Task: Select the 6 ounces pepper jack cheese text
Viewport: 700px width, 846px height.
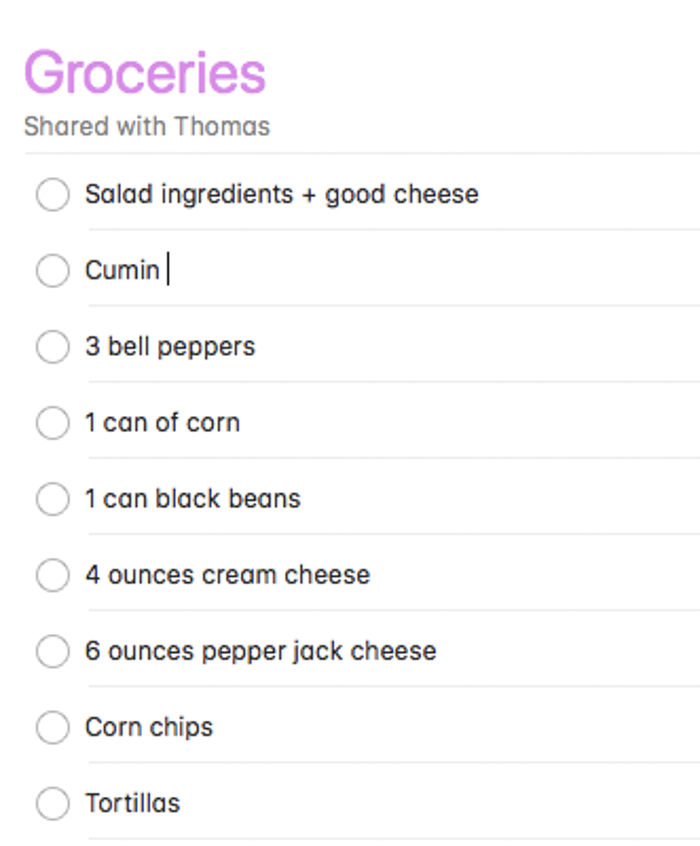Action: (260, 651)
